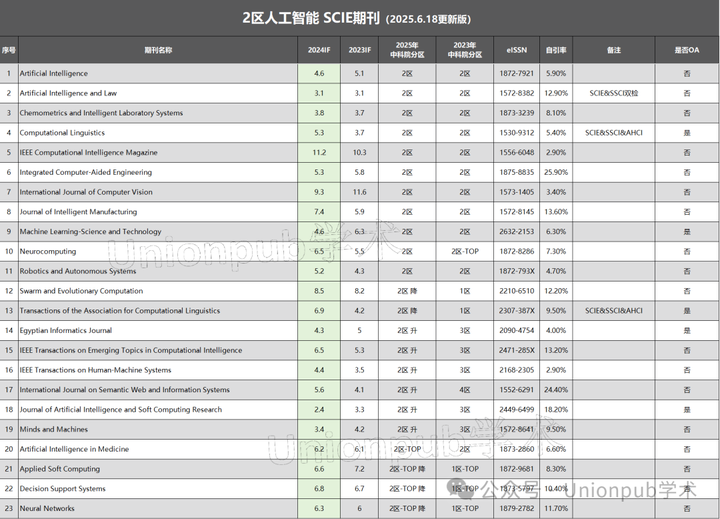
Task: Click 2023IF value 10.3 cell
Action: [x=360, y=152]
